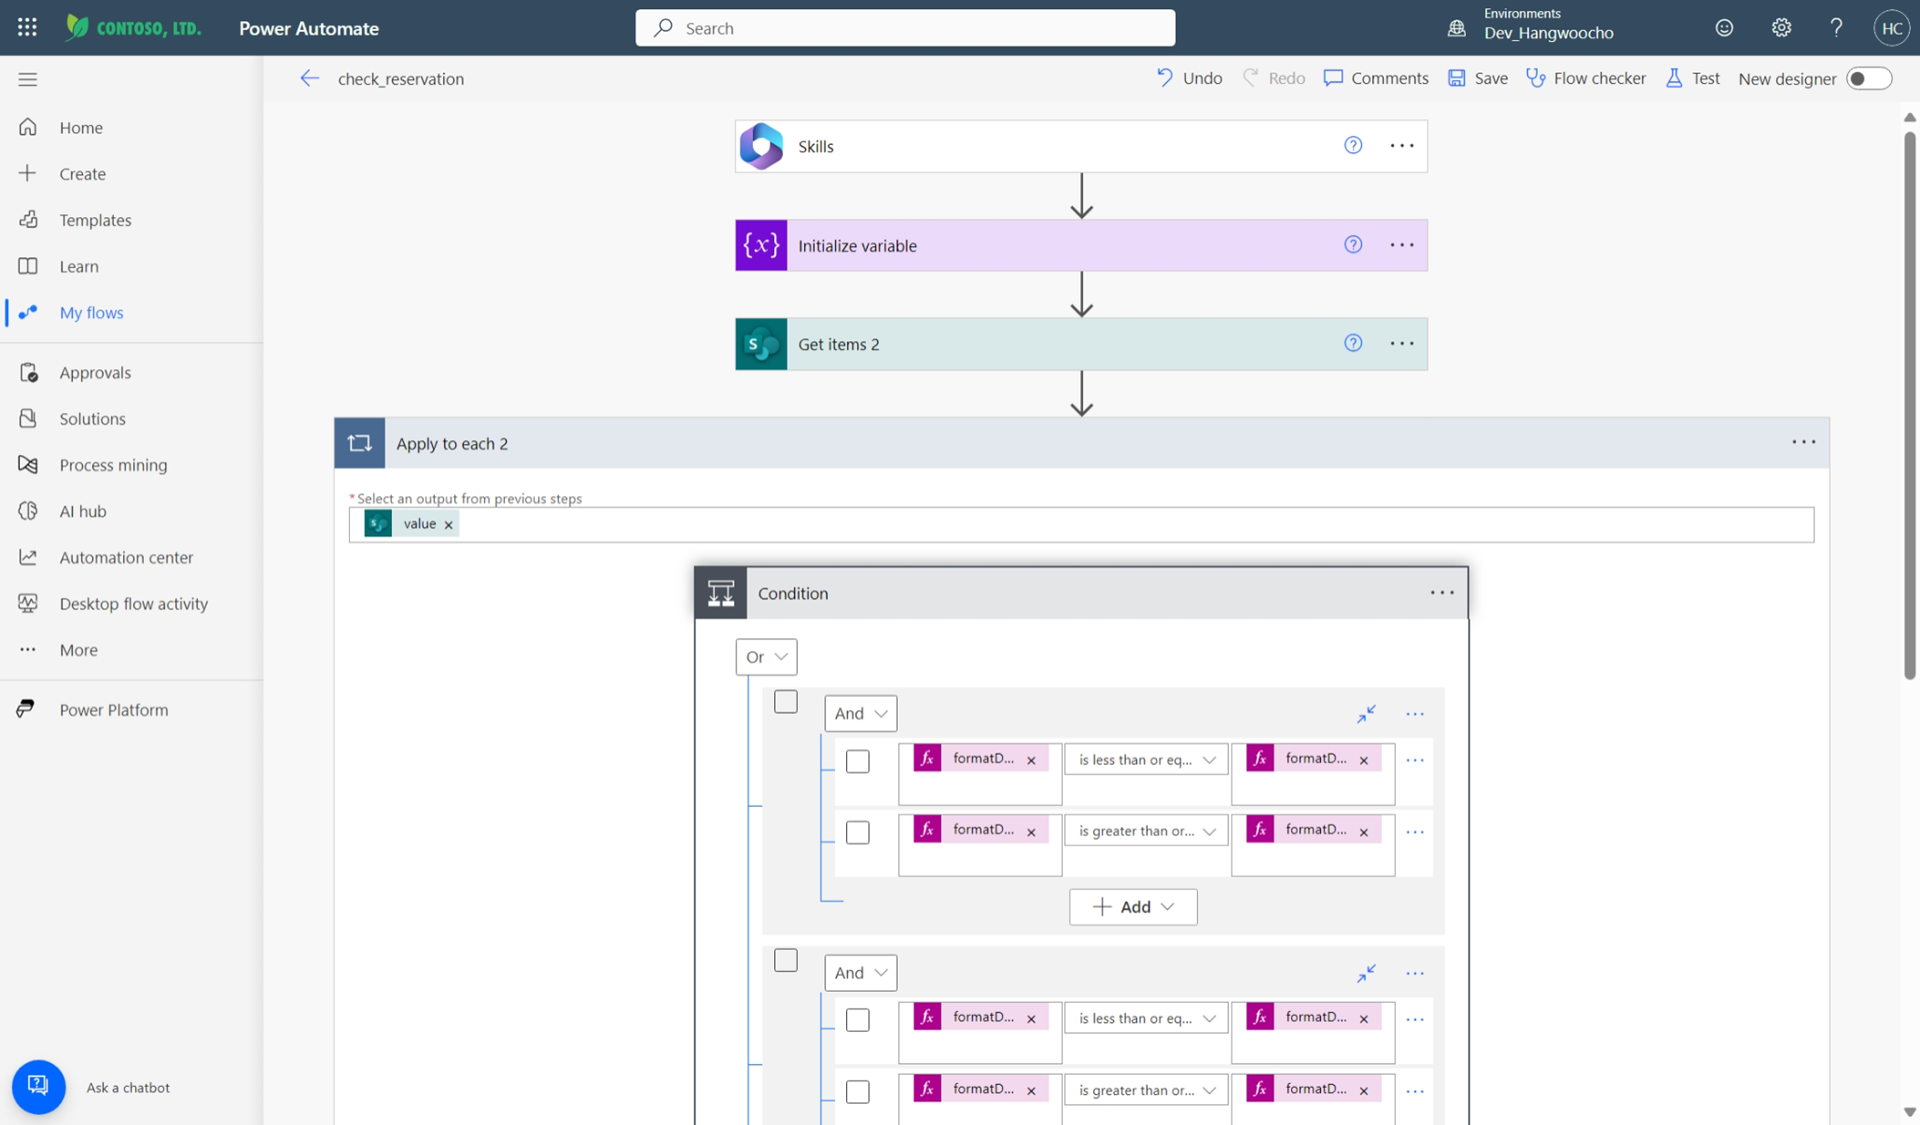Open the second And logic dropdown
Image resolution: width=1920 pixels, height=1125 pixels.
(860, 973)
